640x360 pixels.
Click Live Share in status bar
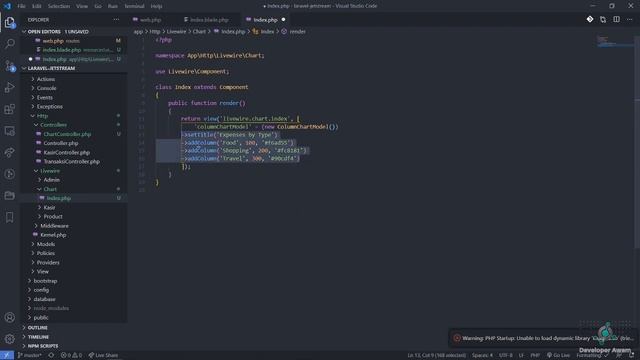(103, 355)
